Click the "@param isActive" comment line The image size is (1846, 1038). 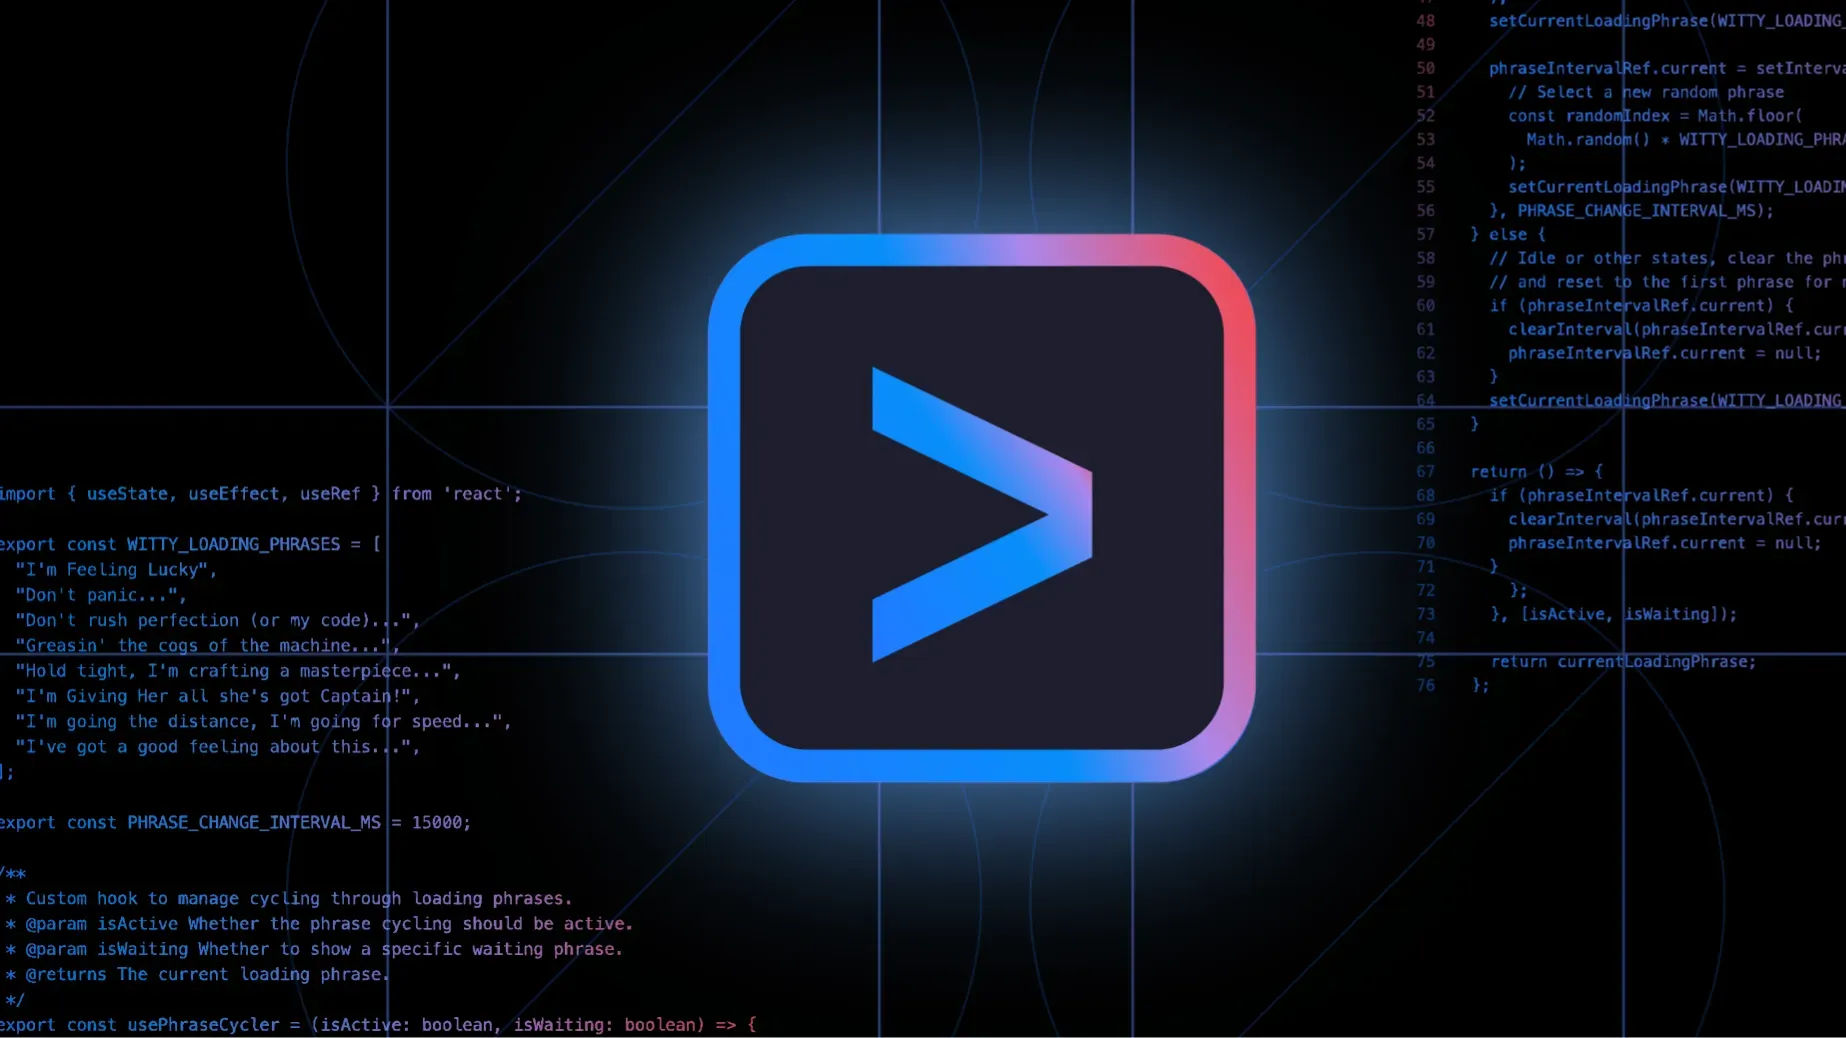pyautogui.click(x=318, y=924)
